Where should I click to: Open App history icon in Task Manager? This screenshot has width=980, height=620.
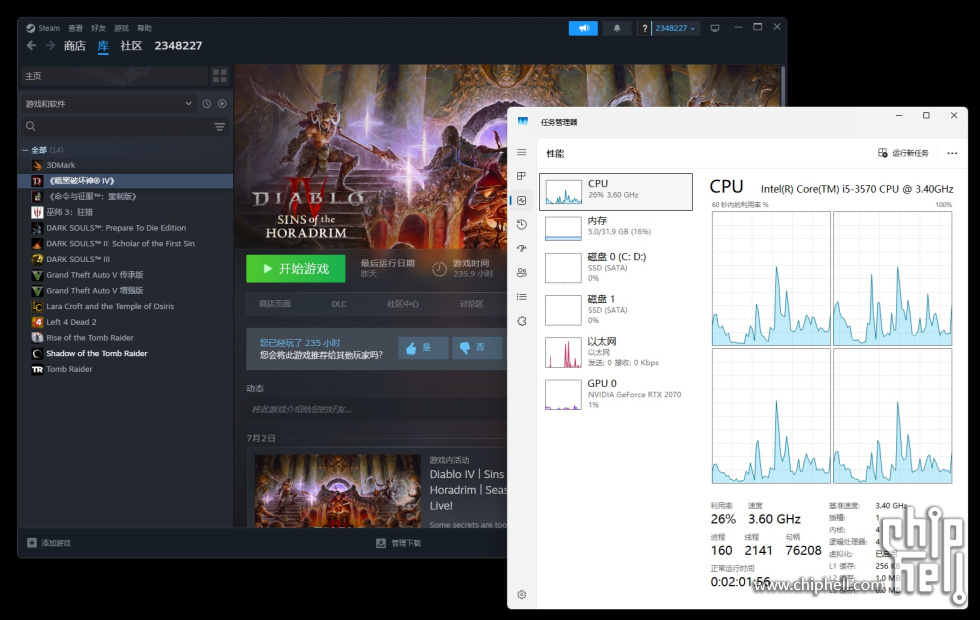[x=522, y=224]
